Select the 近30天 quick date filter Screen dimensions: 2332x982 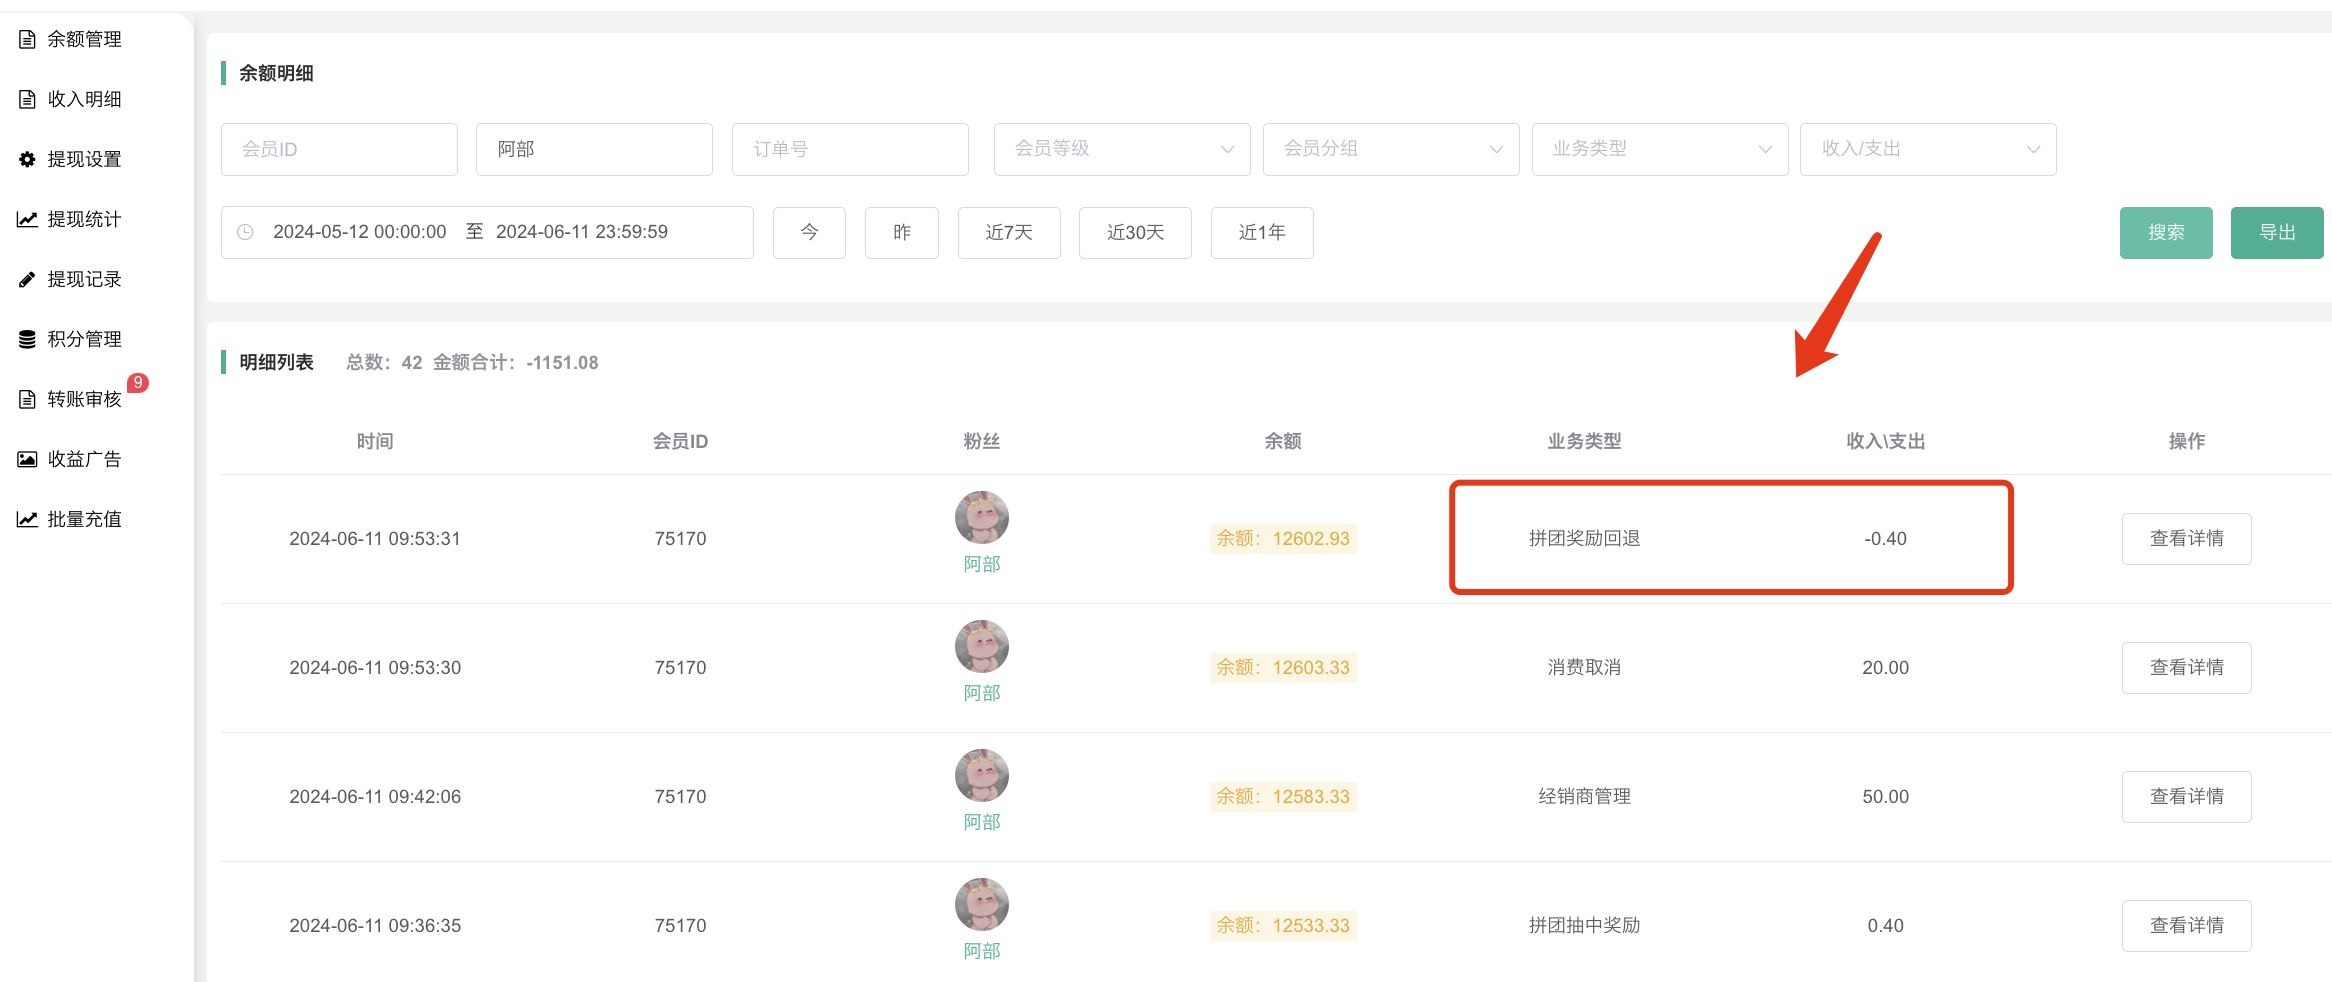1135,233
